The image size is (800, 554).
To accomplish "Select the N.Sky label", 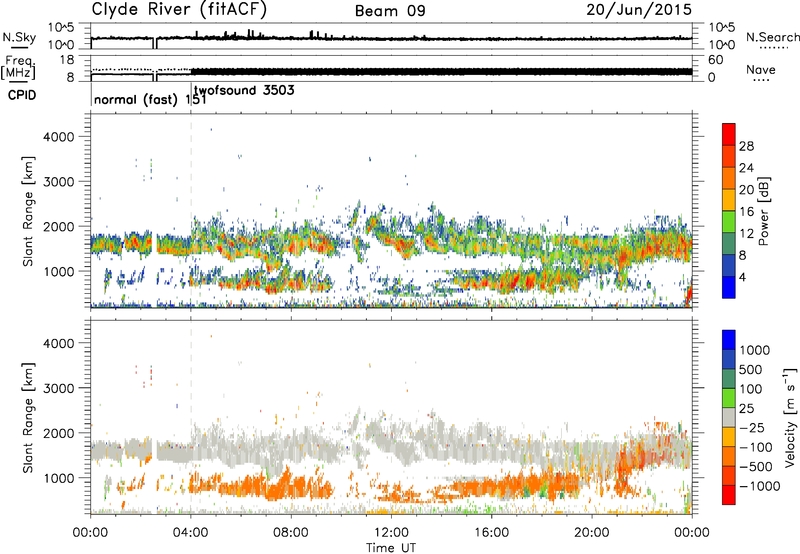I will (x=19, y=37).
